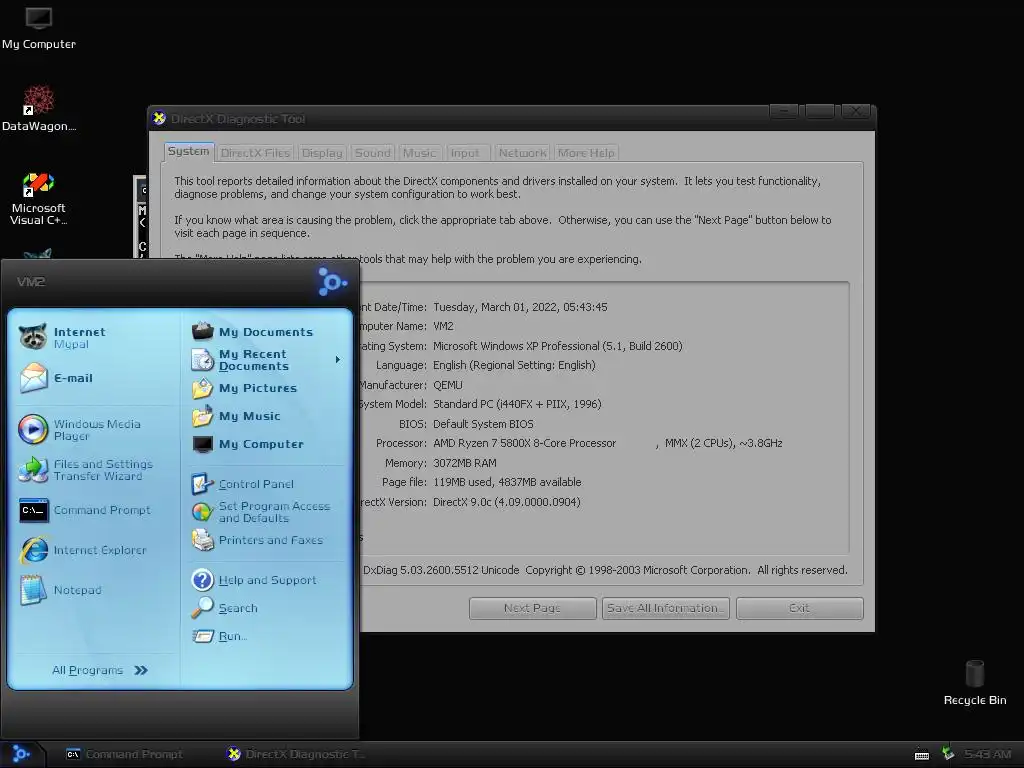Click the page file 119MB used text
The image size is (1024, 768).
point(507,483)
